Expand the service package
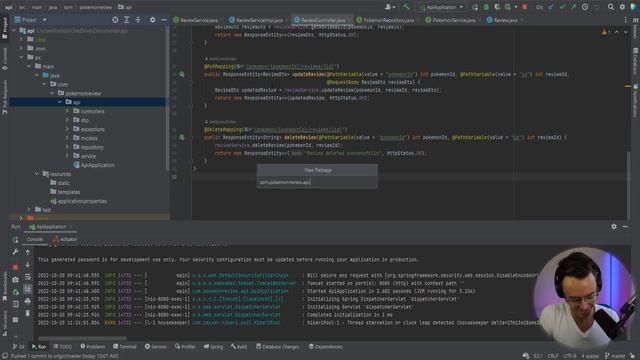This screenshot has width=640, height=360. pyautogui.click(x=67, y=156)
